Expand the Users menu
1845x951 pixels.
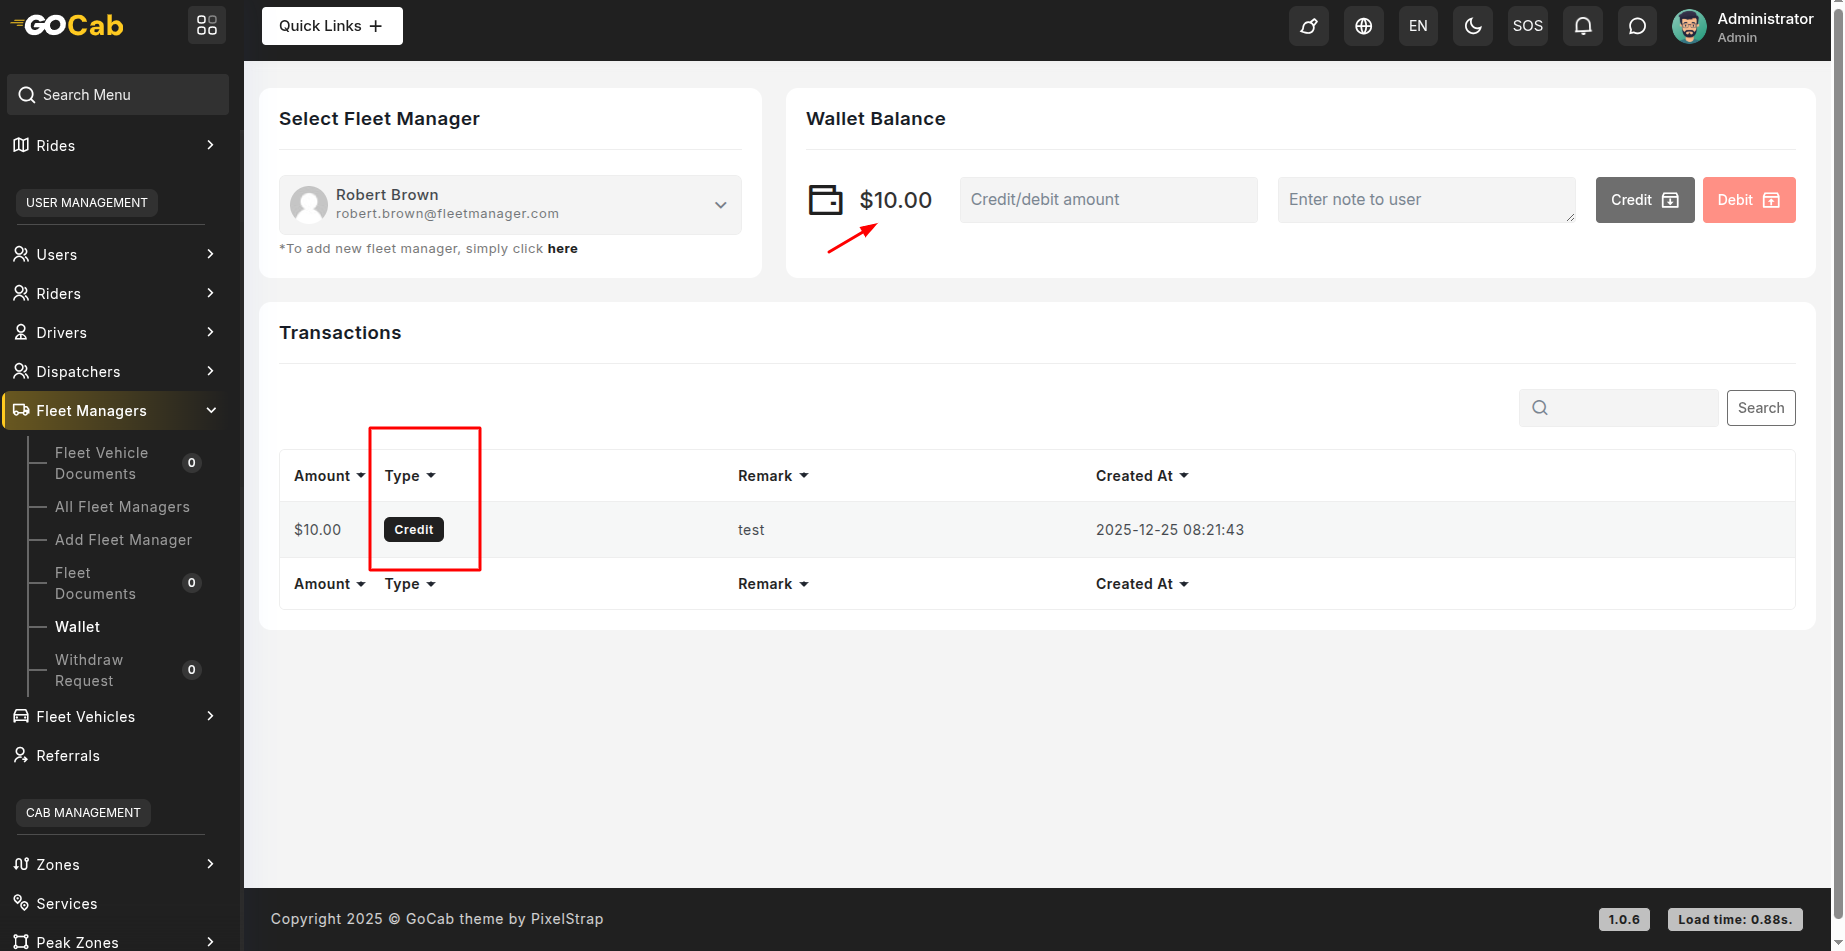coord(115,255)
